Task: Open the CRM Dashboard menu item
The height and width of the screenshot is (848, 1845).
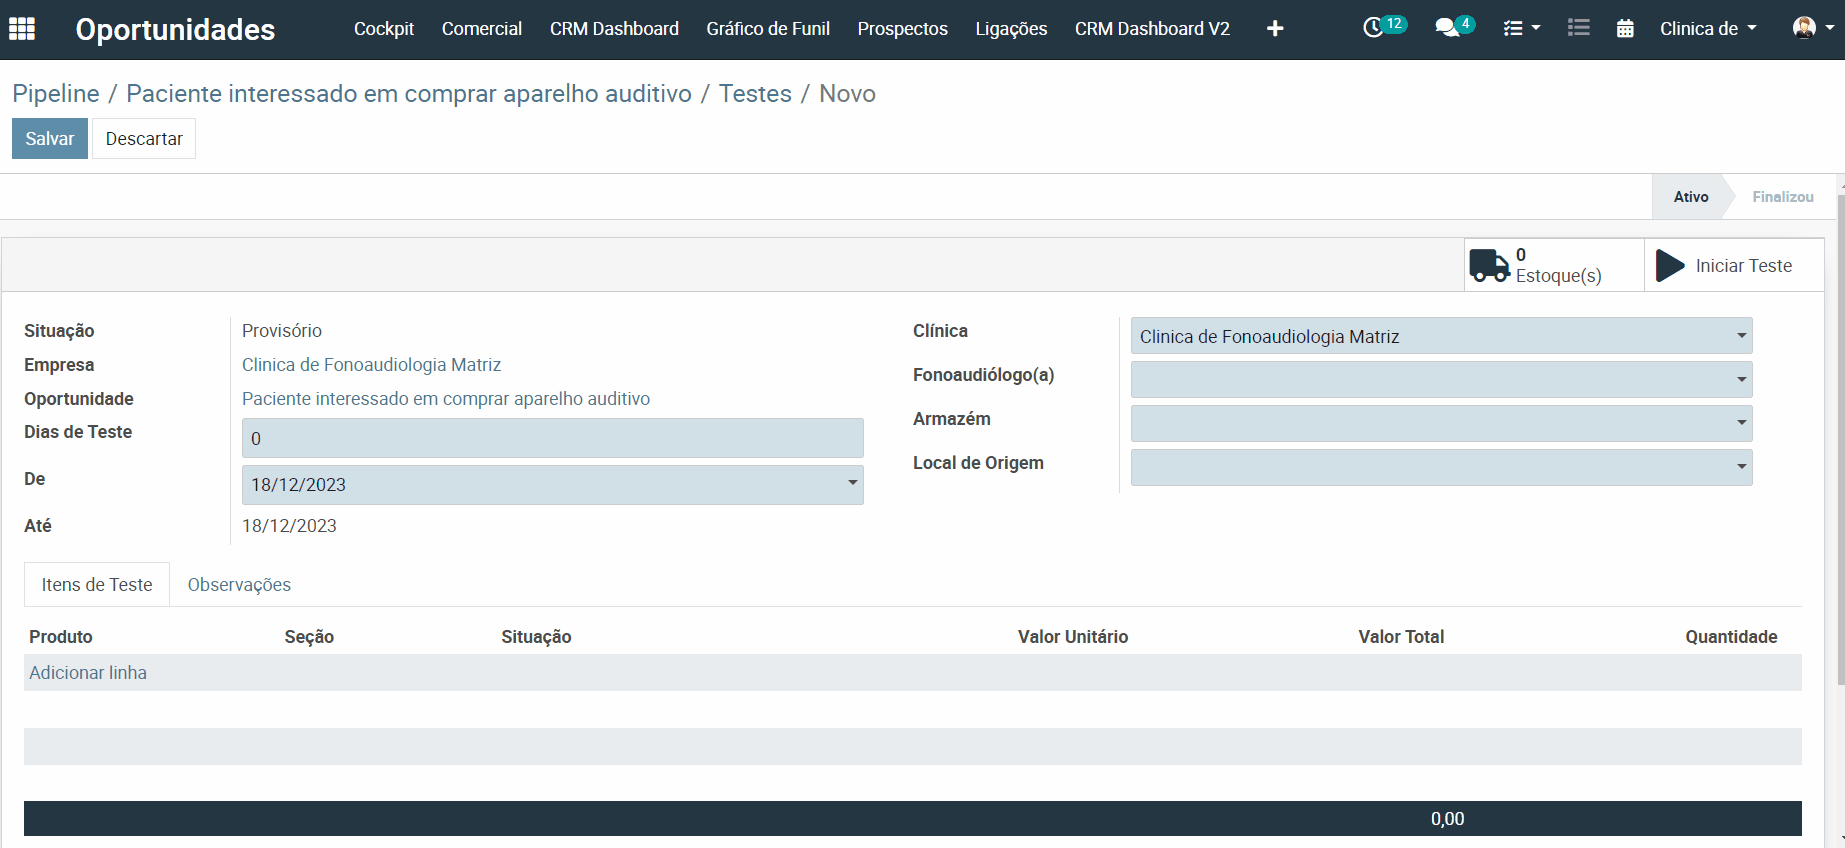Action: pos(614,29)
